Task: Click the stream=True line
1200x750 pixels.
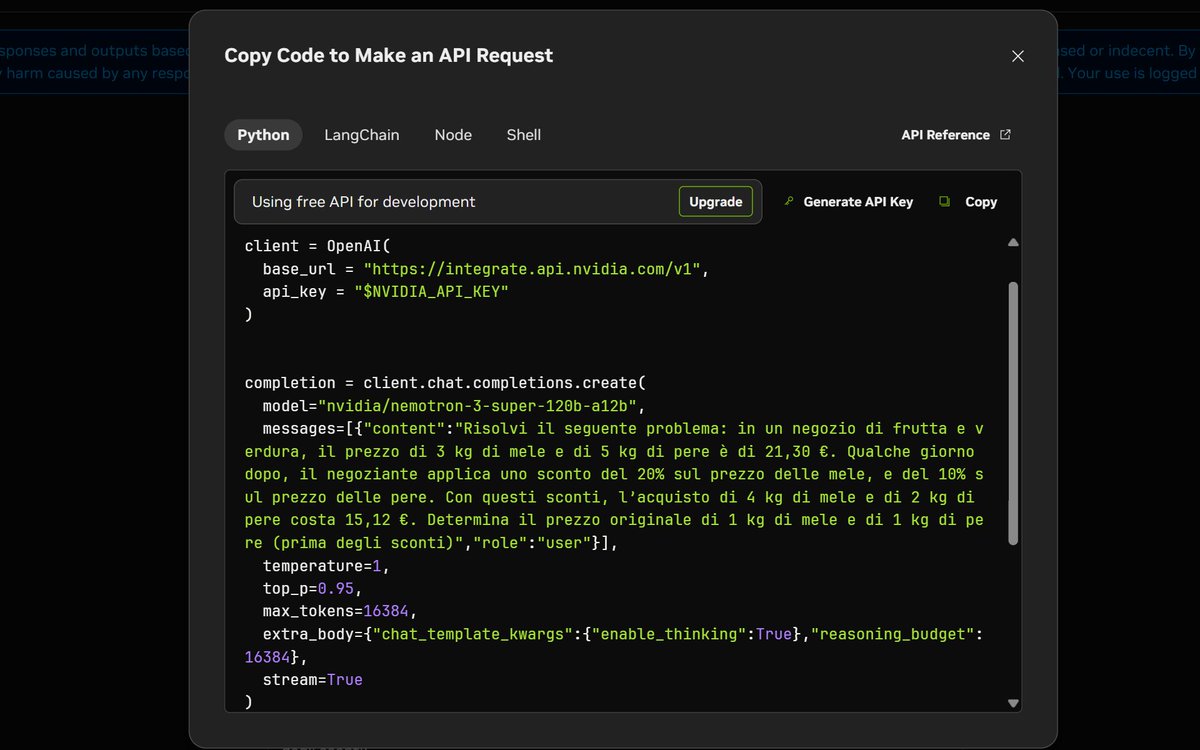Action: tap(313, 680)
